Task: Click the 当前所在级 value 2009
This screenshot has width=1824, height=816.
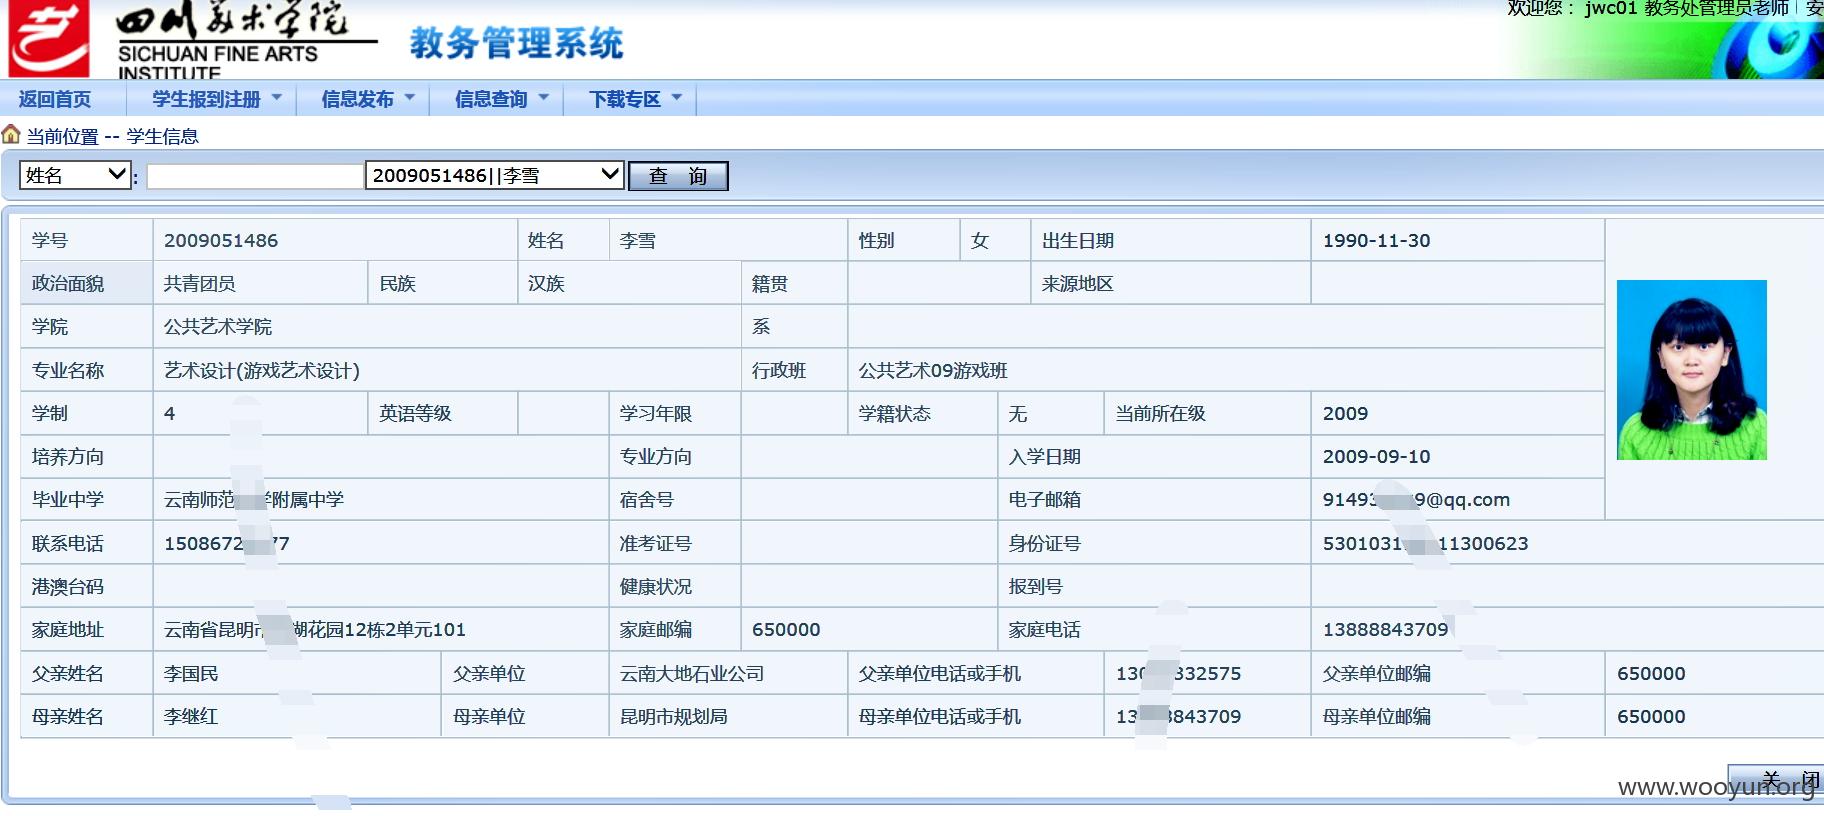Action: point(1345,414)
